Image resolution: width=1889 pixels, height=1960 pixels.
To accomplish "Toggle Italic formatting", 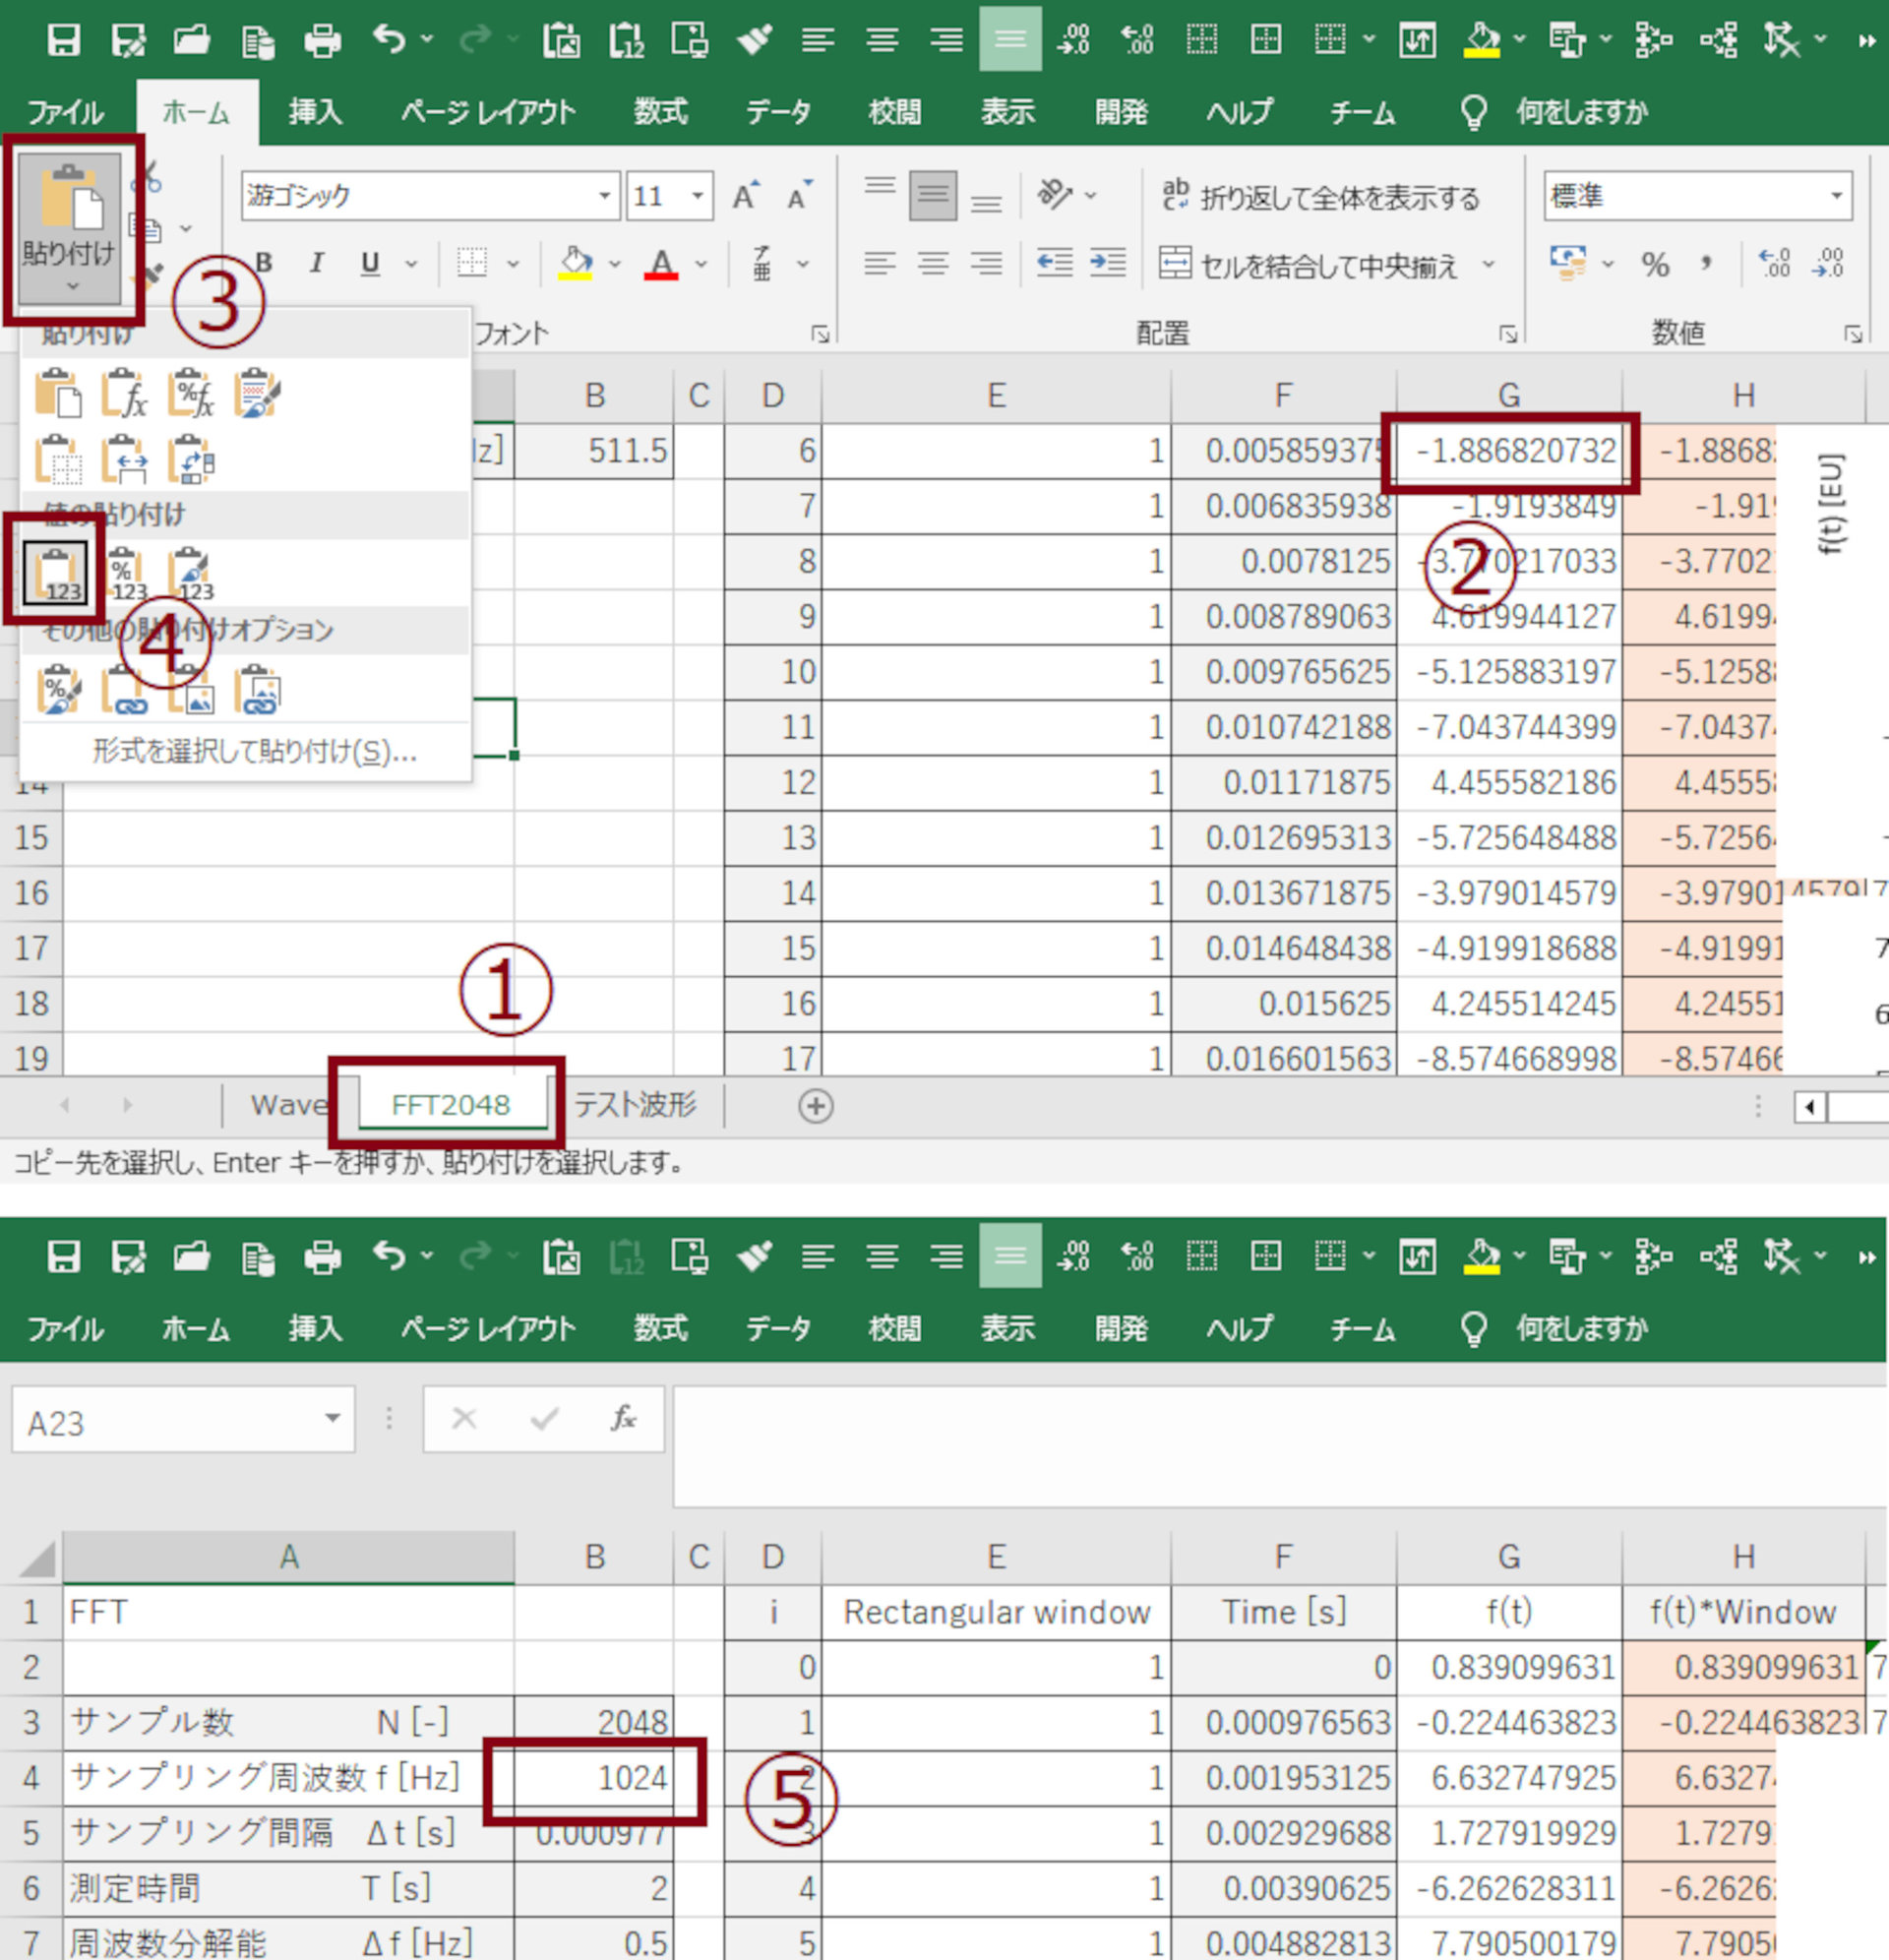I will pyautogui.click(x=316, y=263).
